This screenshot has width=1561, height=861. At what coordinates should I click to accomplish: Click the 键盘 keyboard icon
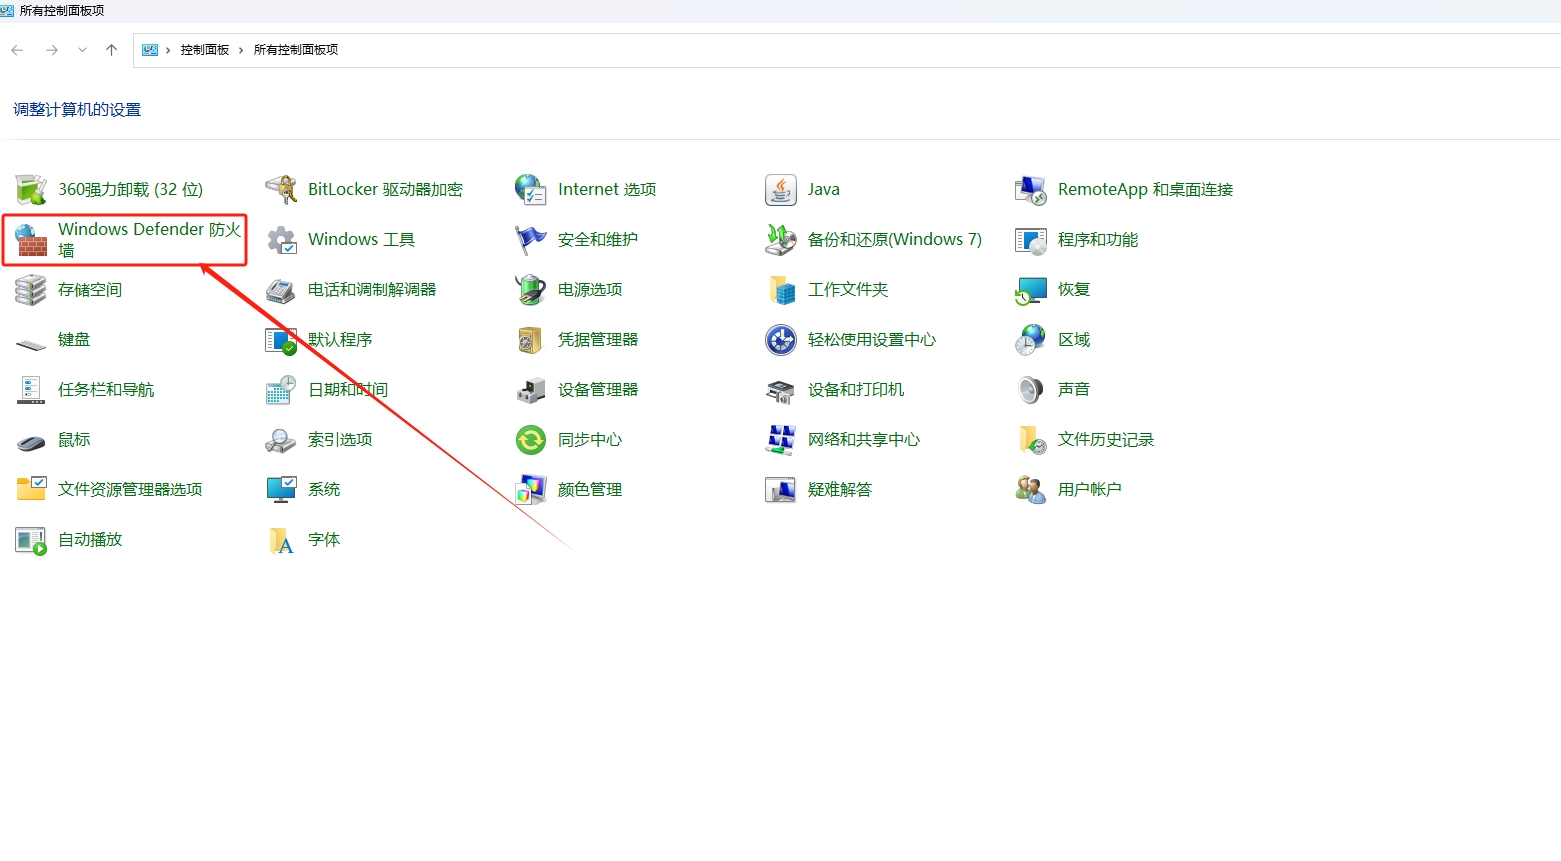(x=31, y=344)
